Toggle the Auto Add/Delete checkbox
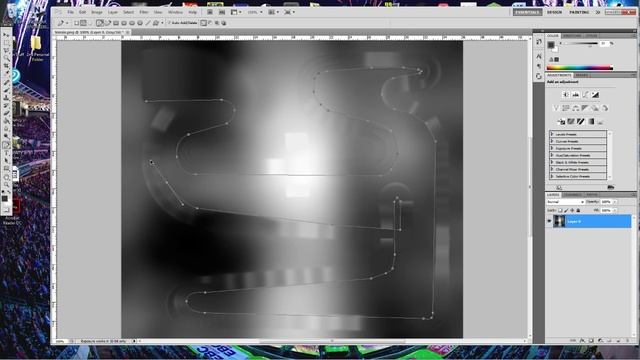The image size is (640, 360). pyautogui.click(x=169, y=23)
